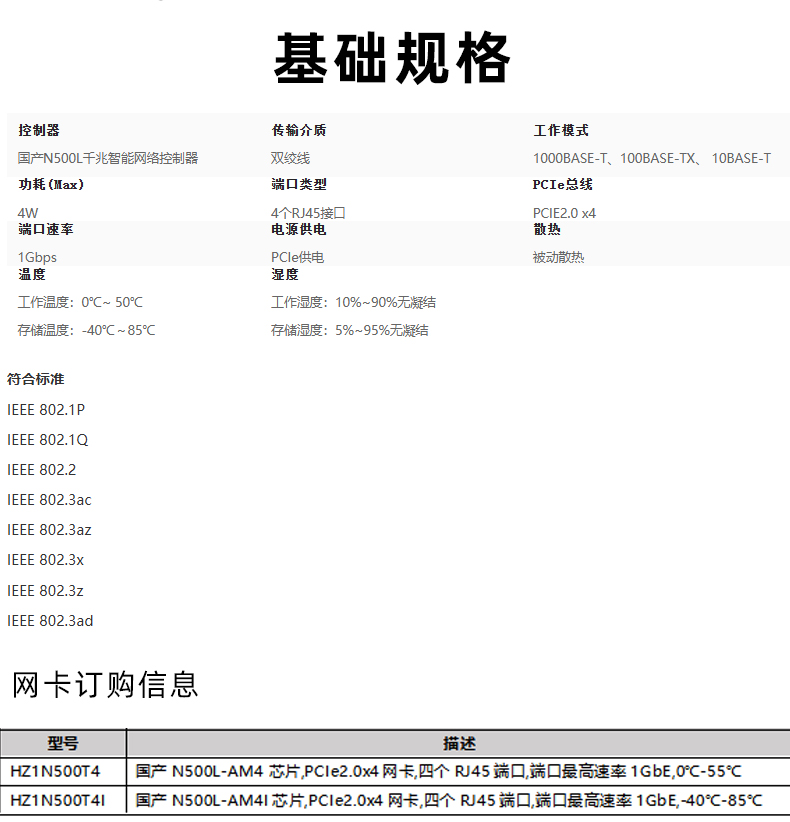This screenshot has width=790, height=822.
Task: Select the 功耗(Max) label
Action: (x=51, y=185)
